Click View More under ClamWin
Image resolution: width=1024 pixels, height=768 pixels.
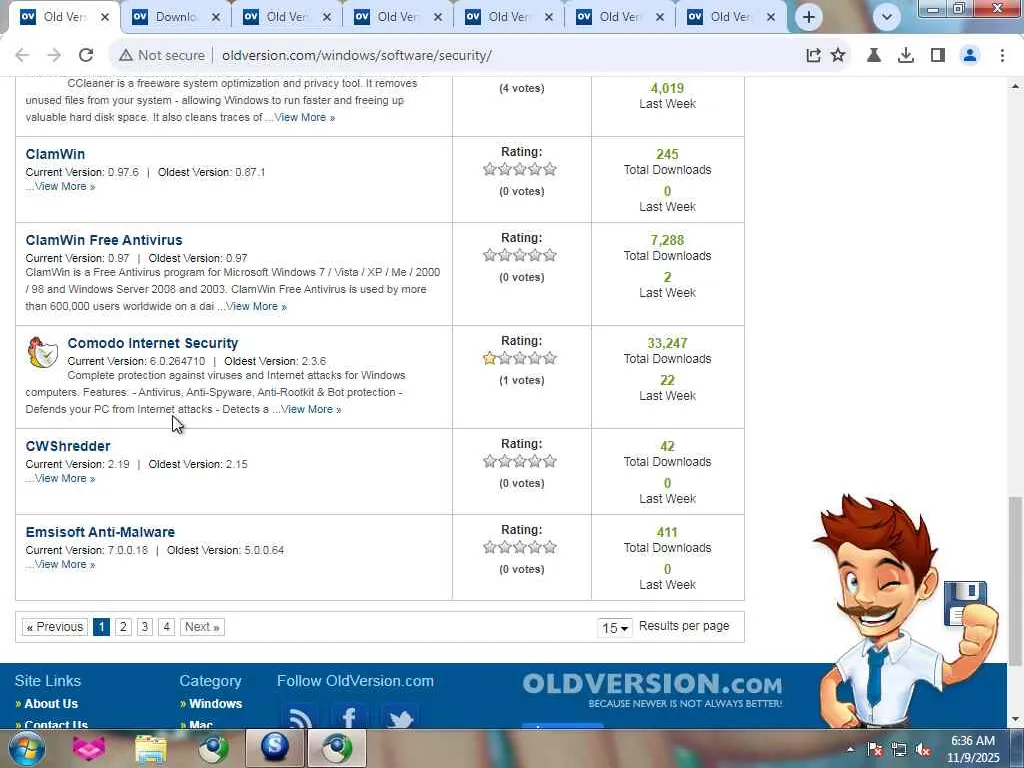[65, 186]
